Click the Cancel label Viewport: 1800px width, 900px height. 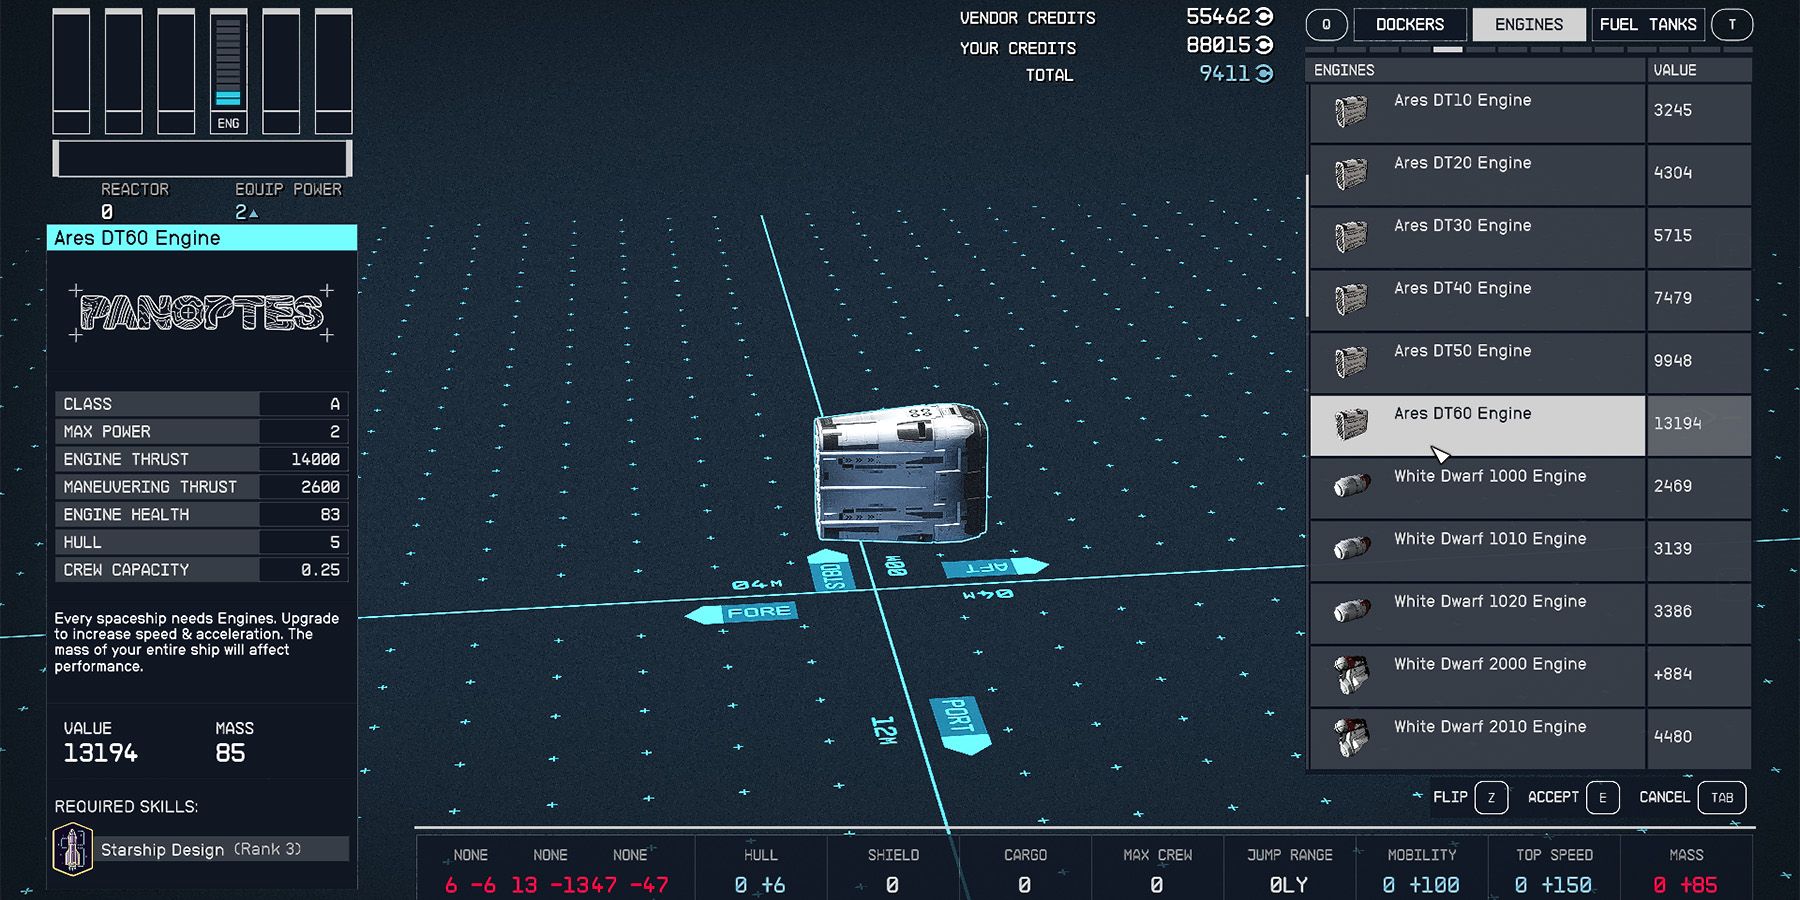click(x=1664, y=797)
